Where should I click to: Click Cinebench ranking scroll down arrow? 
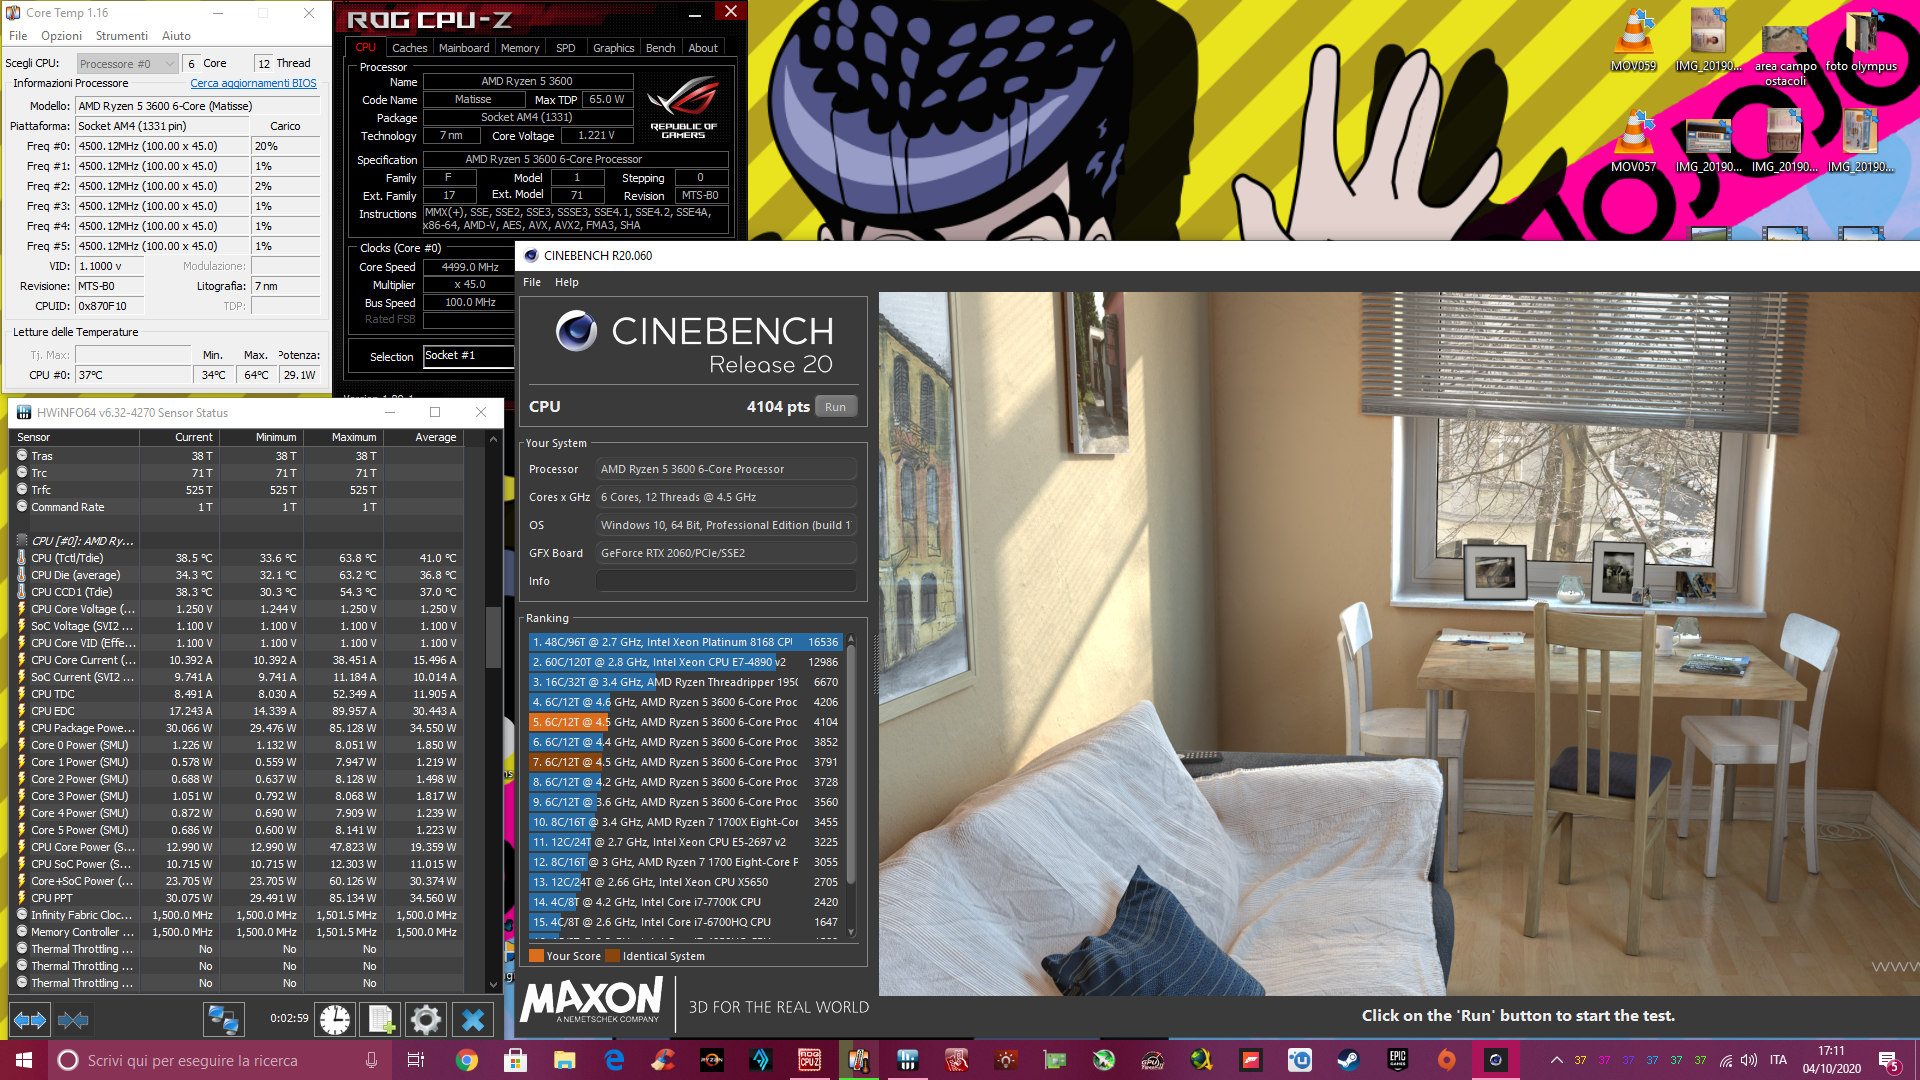851,932
